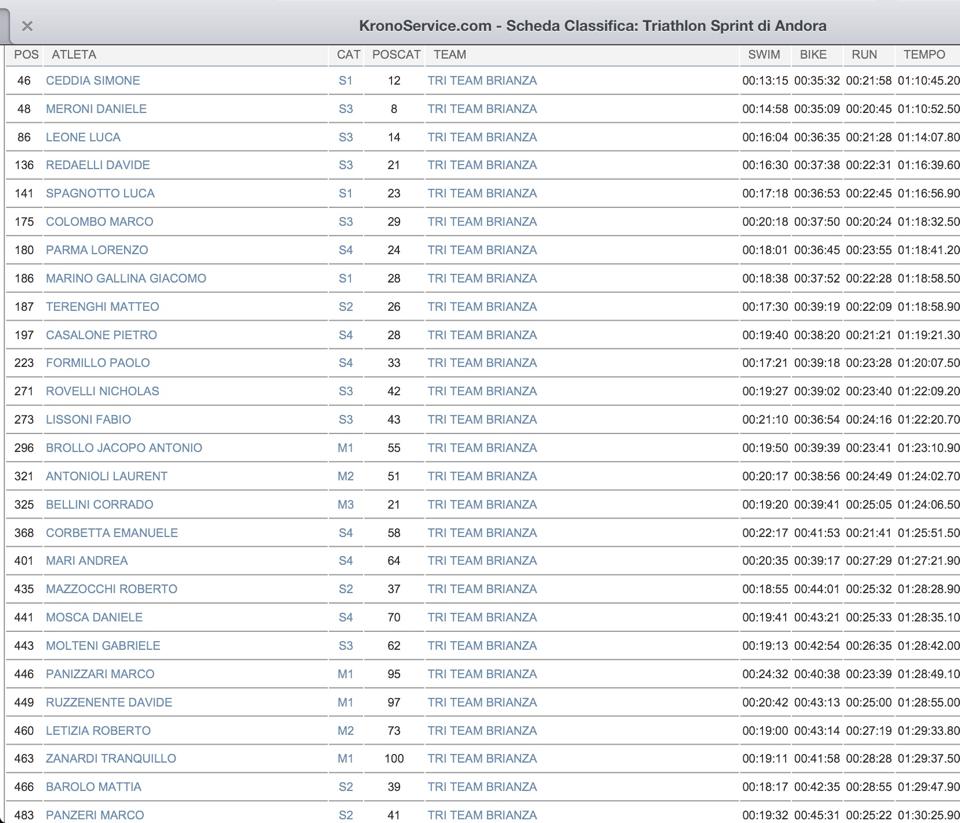This screenshot has height=823, width=960.
Task: Open TRI TEAM BRIANZA in FORMILLO PAOLO row
Action: coord(482,363)
